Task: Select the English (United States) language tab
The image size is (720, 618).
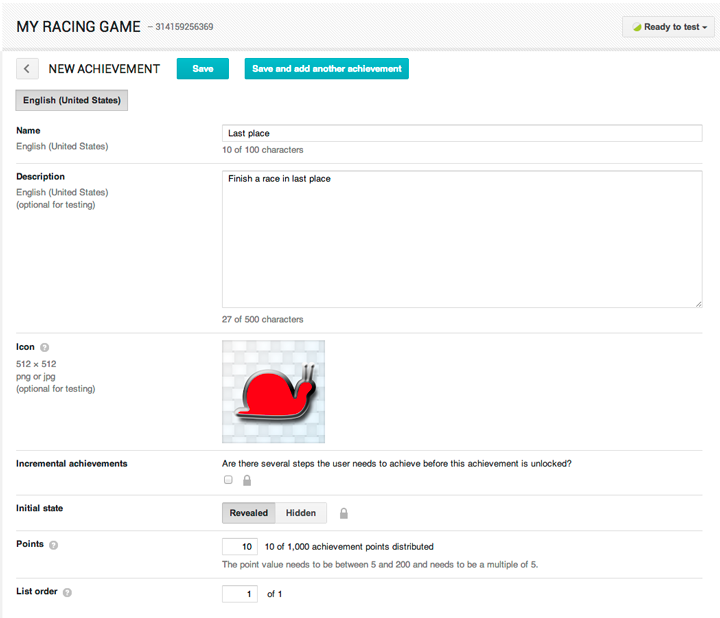Action: point(72,100)
